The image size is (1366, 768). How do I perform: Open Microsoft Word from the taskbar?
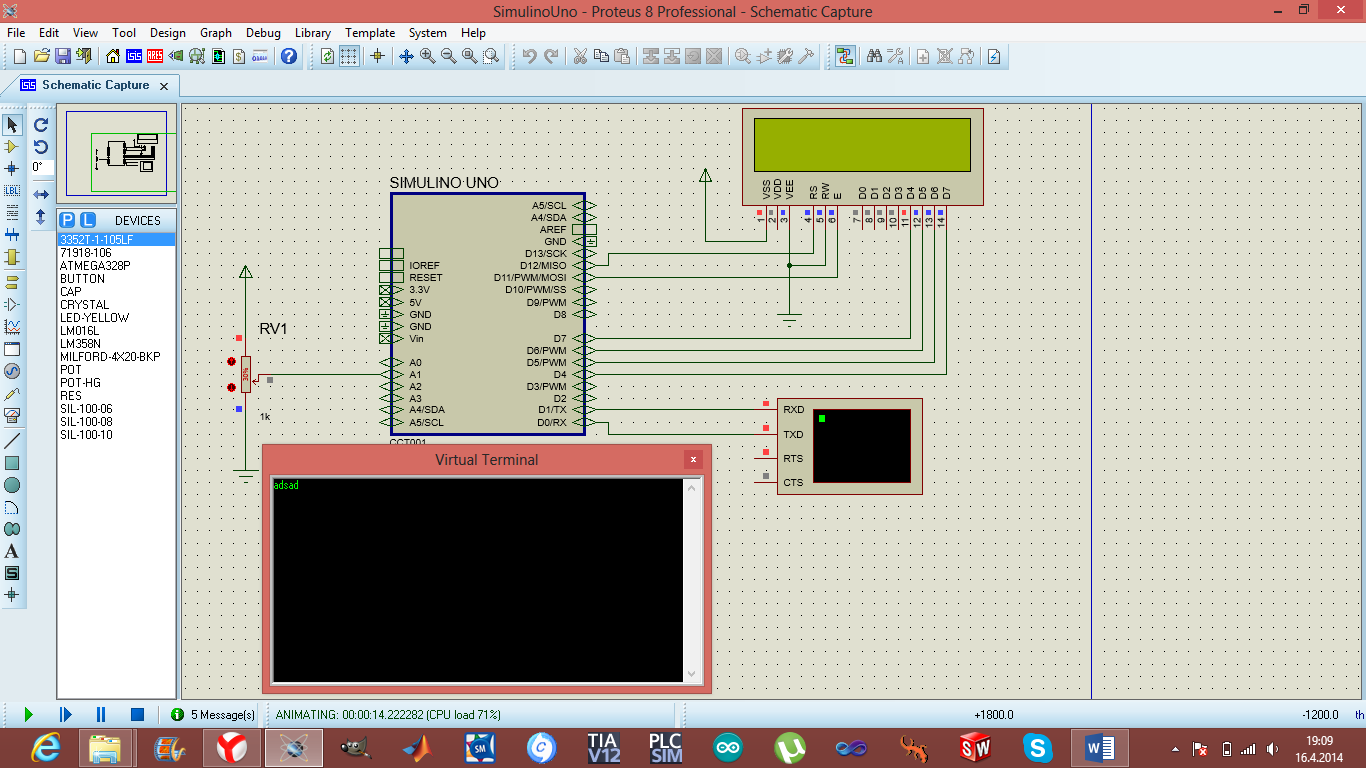point(1100,747)
